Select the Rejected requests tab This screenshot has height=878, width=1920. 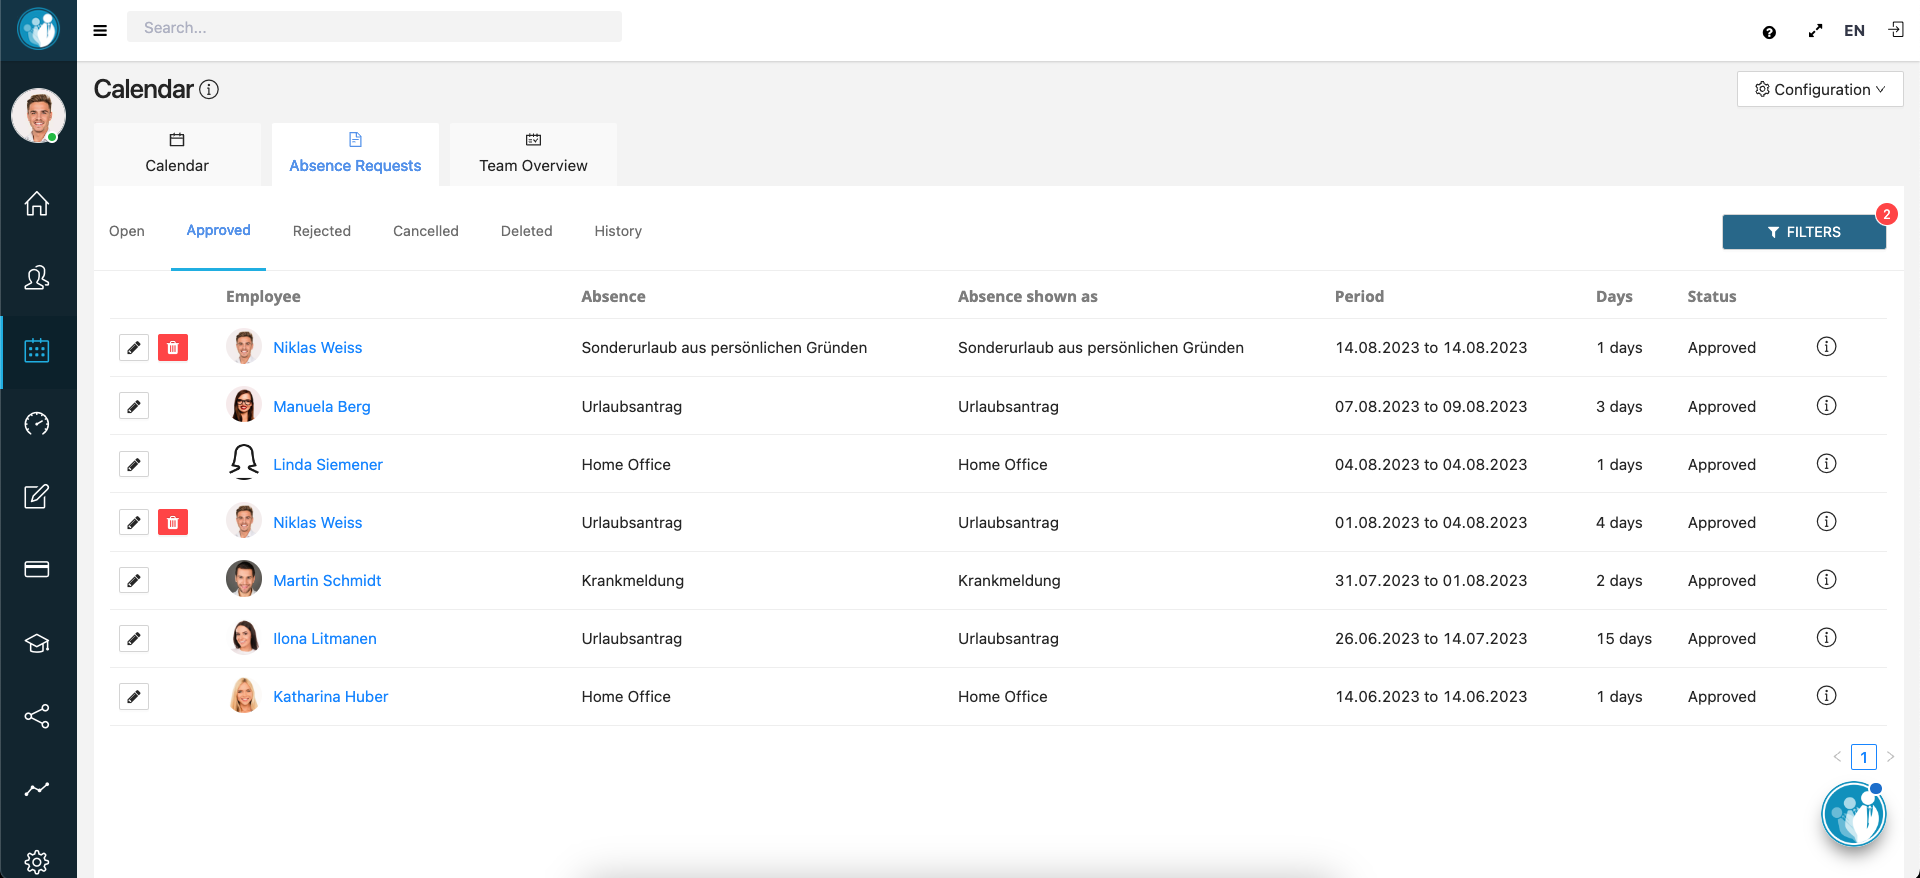(321, 231)
